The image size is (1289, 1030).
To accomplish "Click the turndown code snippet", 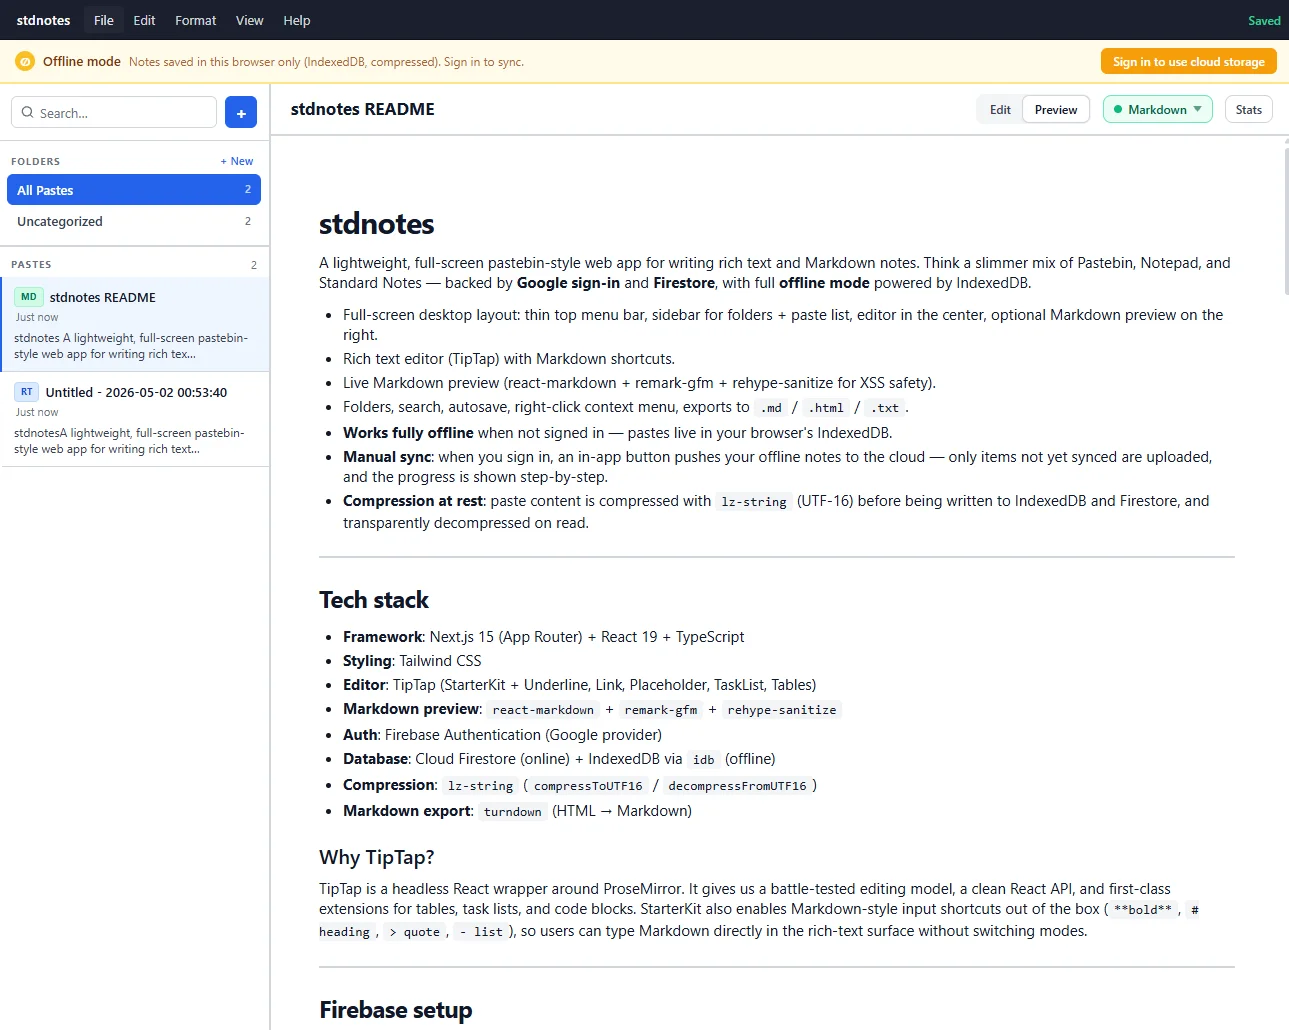I will [512, 812].
